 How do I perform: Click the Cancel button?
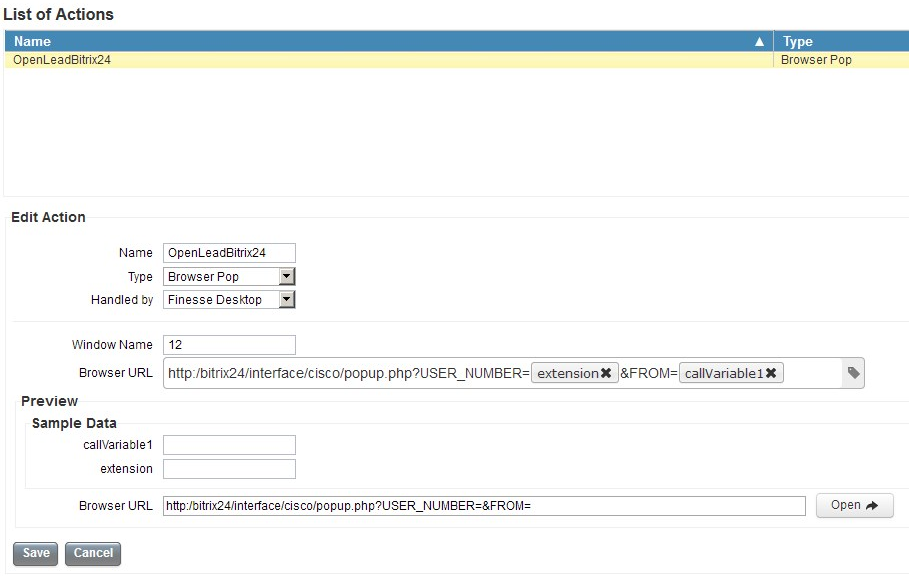[x=93, y=553]
